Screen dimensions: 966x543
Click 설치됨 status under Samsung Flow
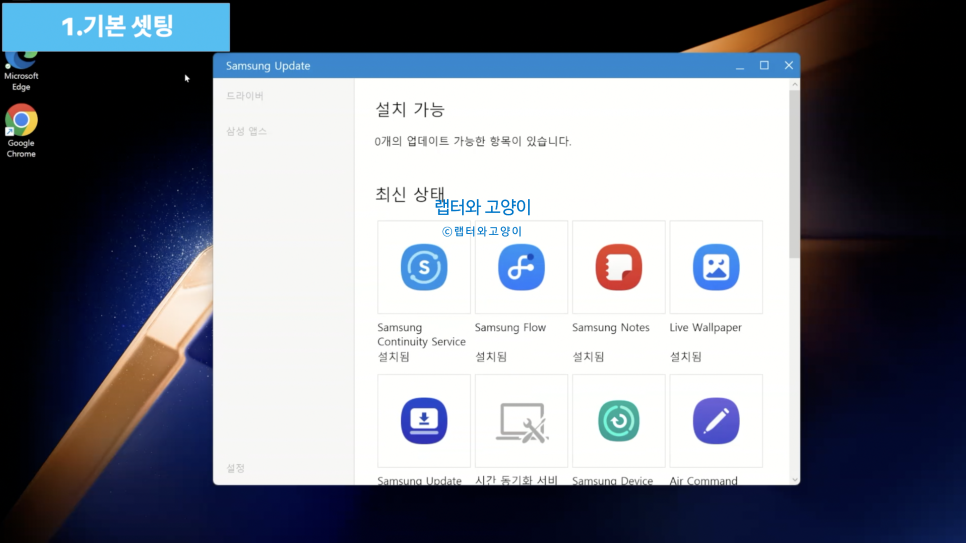tap(490, 356)
